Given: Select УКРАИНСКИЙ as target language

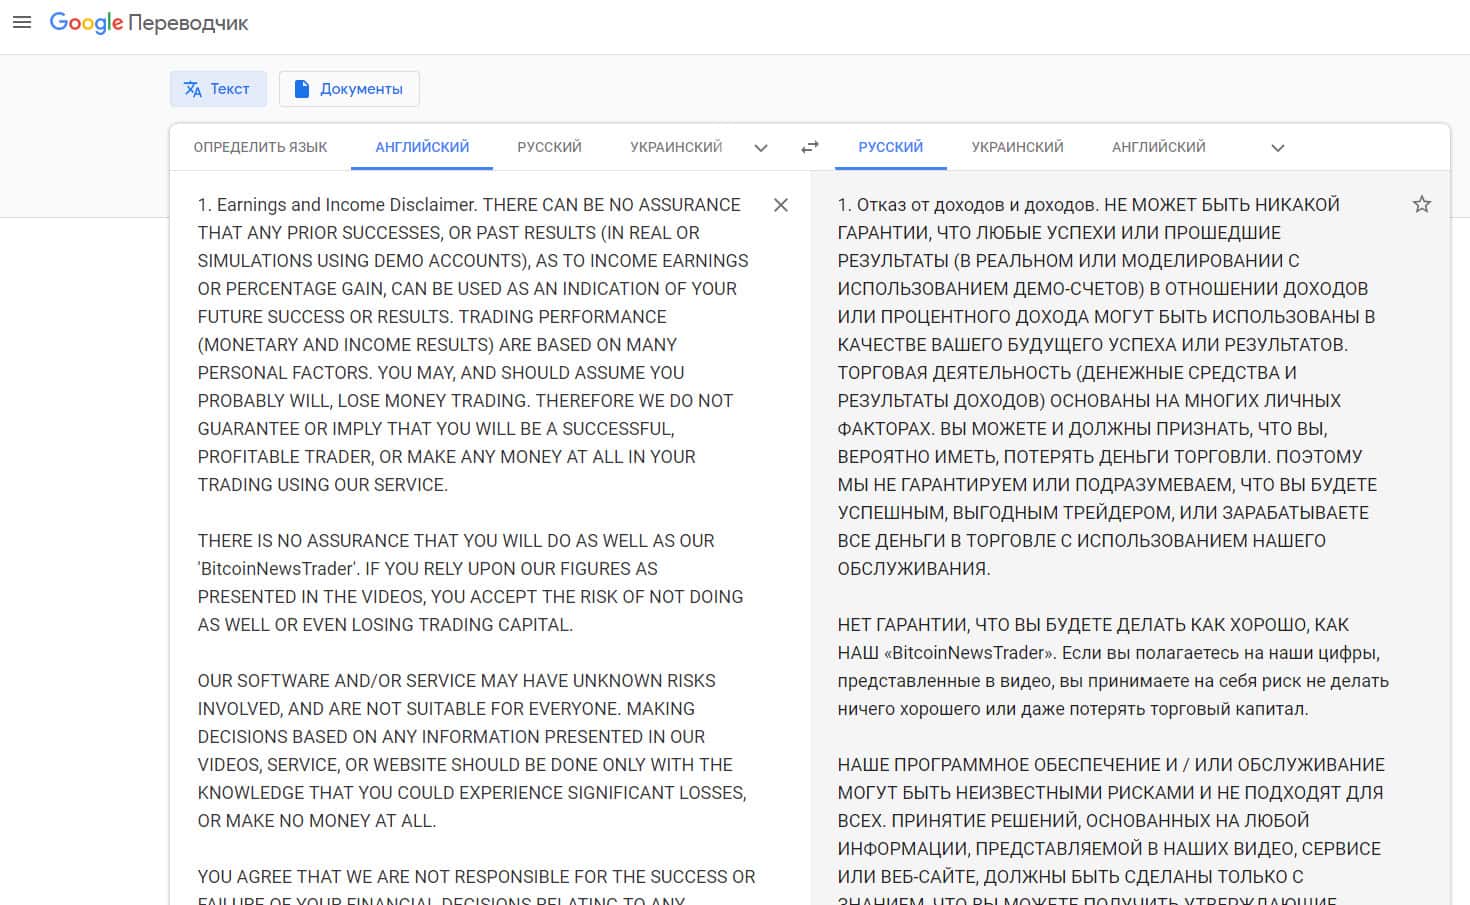Looking at the screenshot, I should point(1017,147).
